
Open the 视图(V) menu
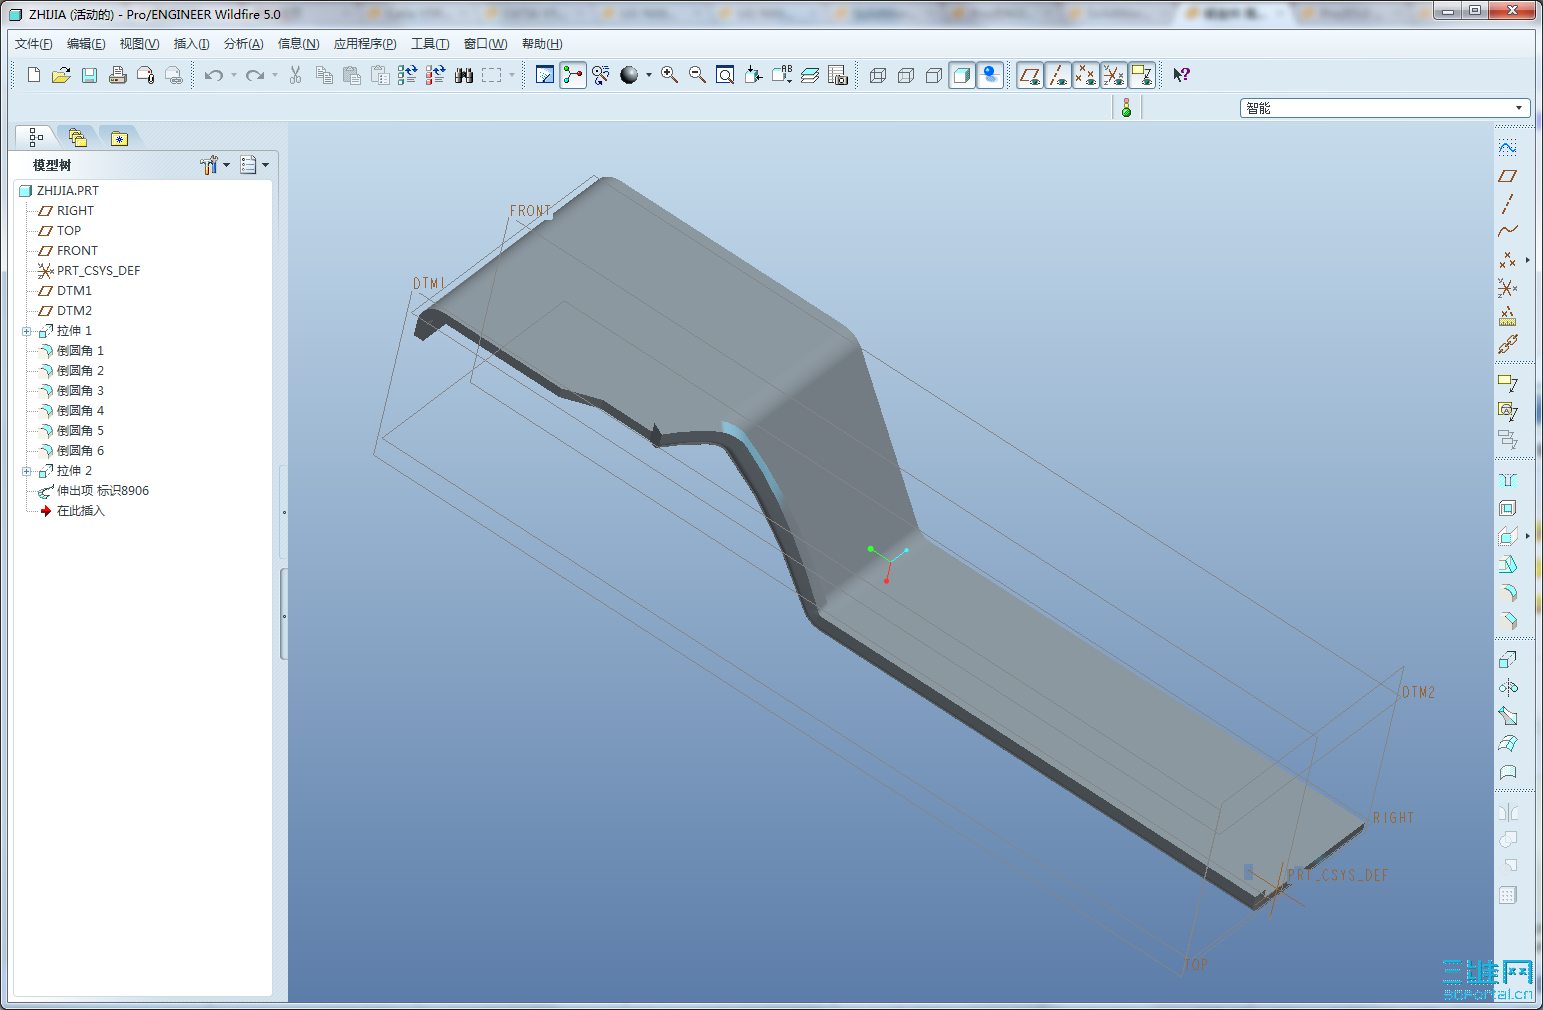(x=139, y=44)
